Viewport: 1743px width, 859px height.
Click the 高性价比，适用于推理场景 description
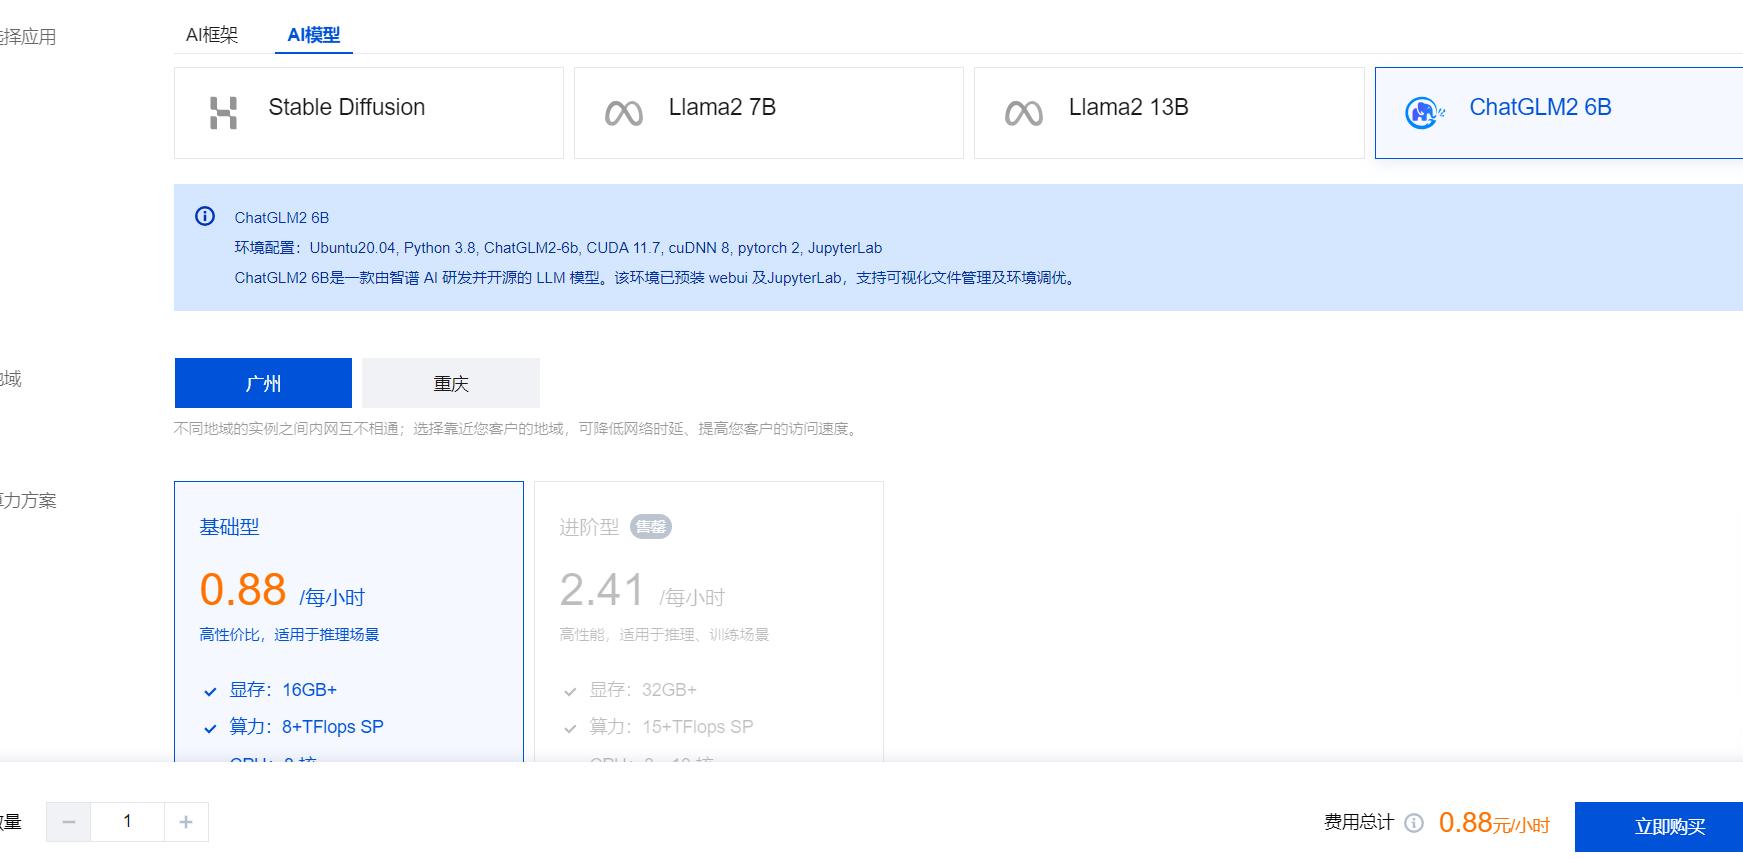pos(289,635)
